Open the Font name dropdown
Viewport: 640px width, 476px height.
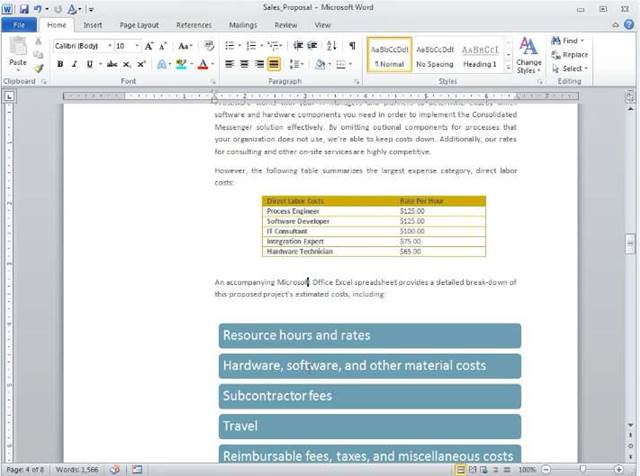110,46
